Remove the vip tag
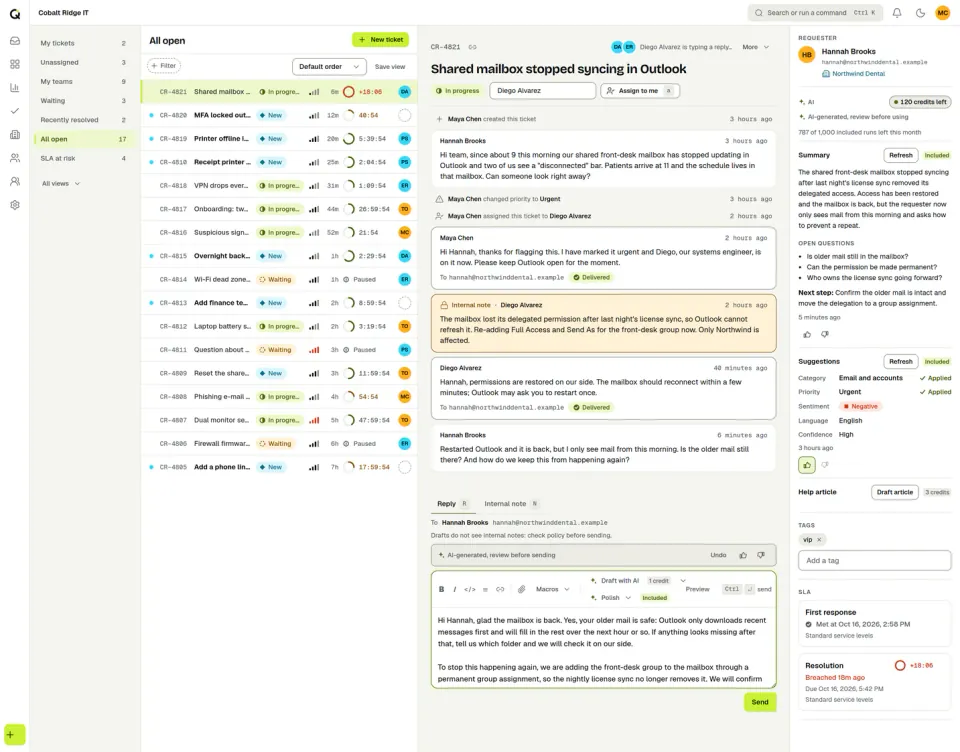This screenshot has height=752, width=960. (819, 540)
